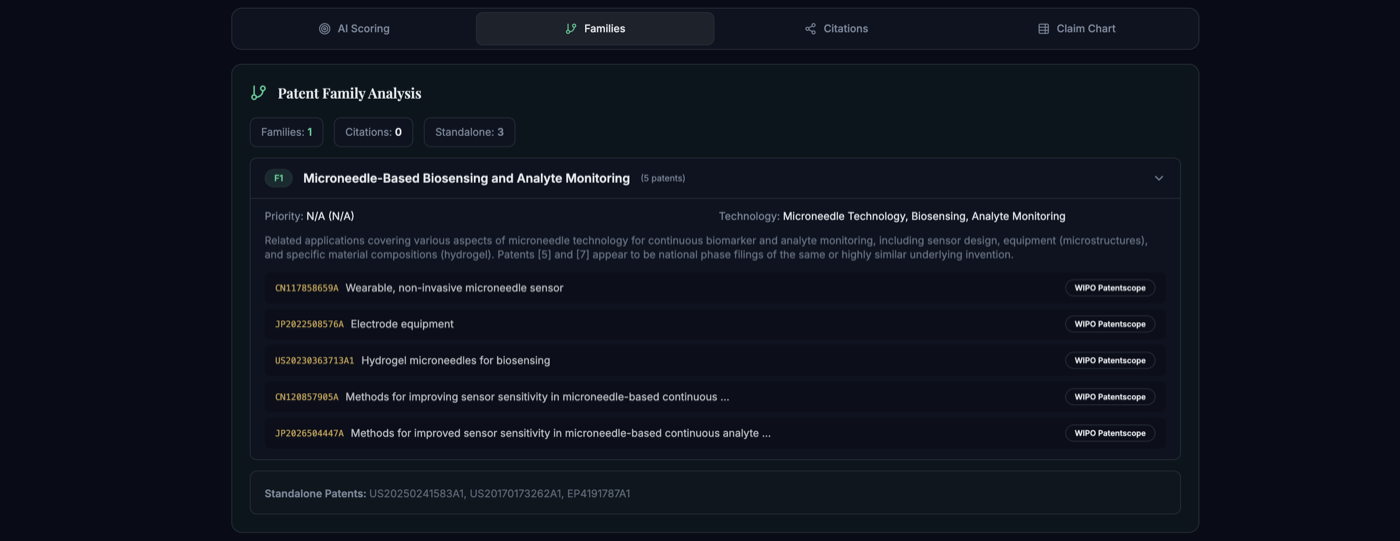
Task: Open WIPO Patentscope for JP2022508576A
Action: point(1110,324)
